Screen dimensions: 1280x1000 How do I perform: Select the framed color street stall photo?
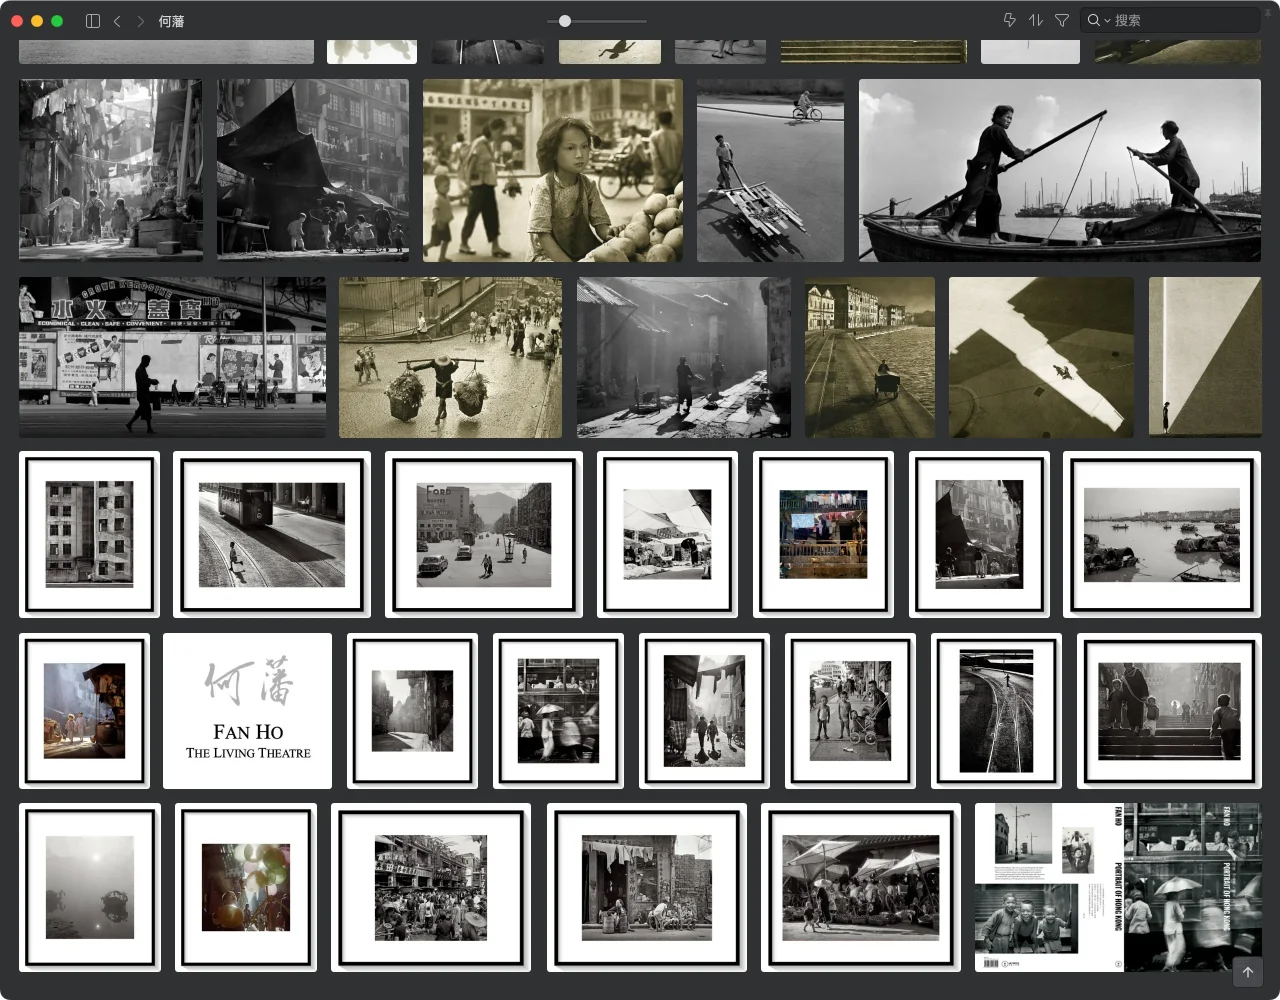(x=84, y=711)
